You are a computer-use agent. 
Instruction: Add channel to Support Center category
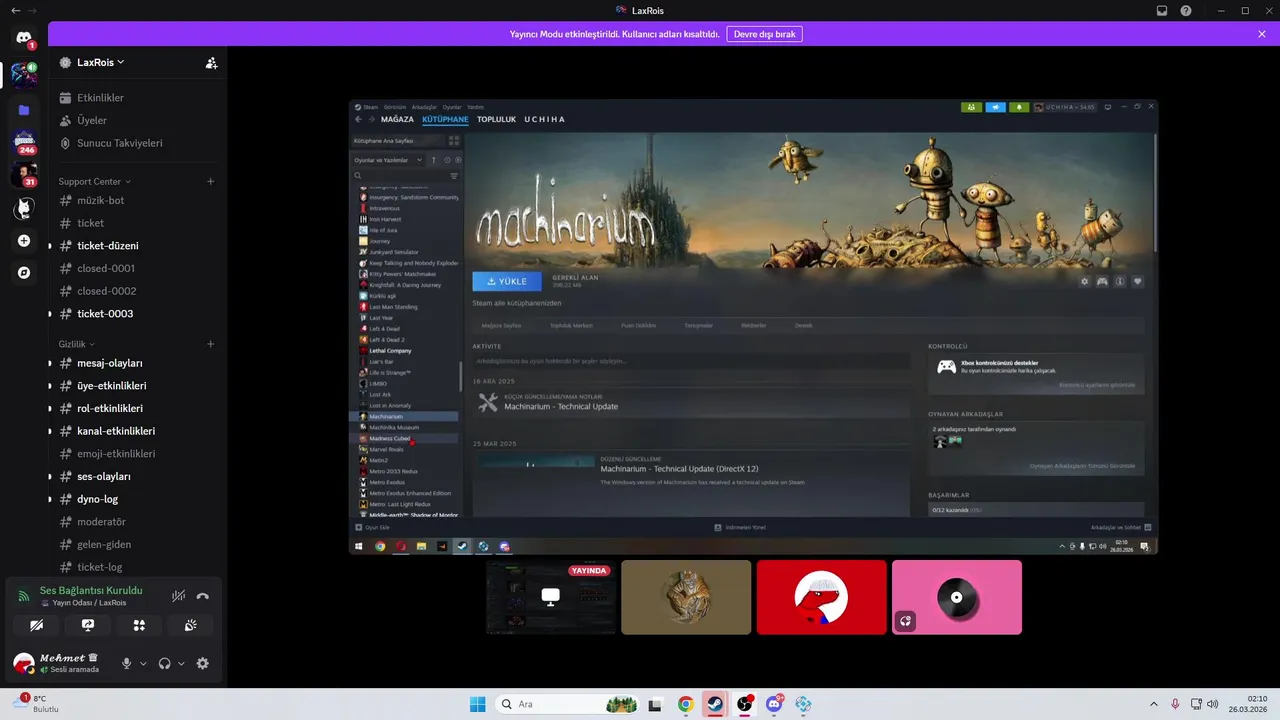210,182
